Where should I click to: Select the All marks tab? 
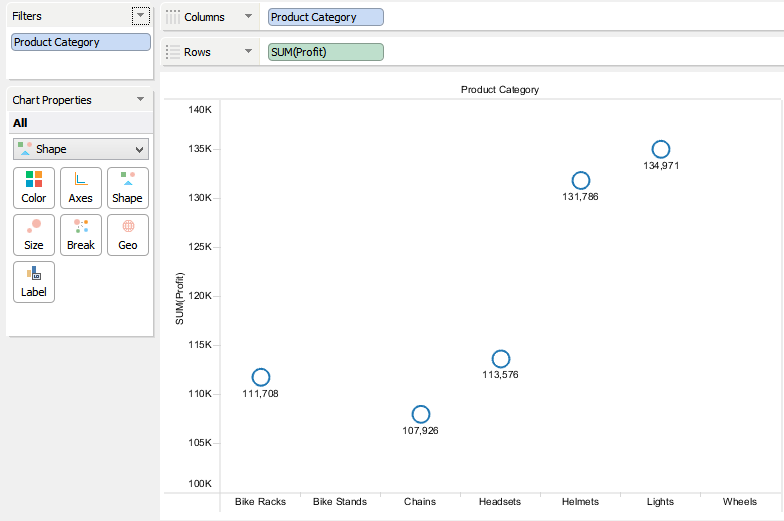[x=20, y=123]
